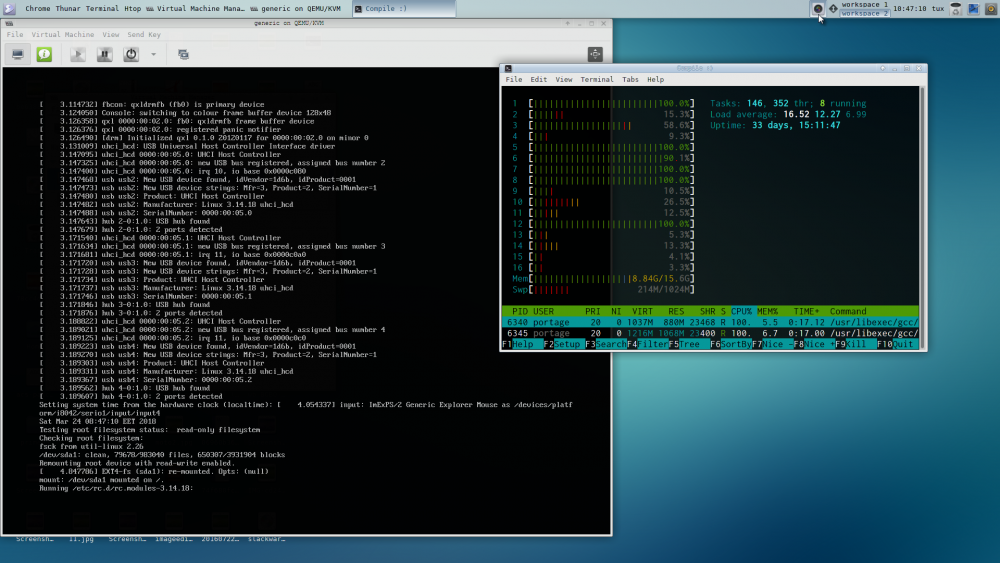
Task: Switch to Virtual Machine Manager taskbar entry
Action: (195, 8)
